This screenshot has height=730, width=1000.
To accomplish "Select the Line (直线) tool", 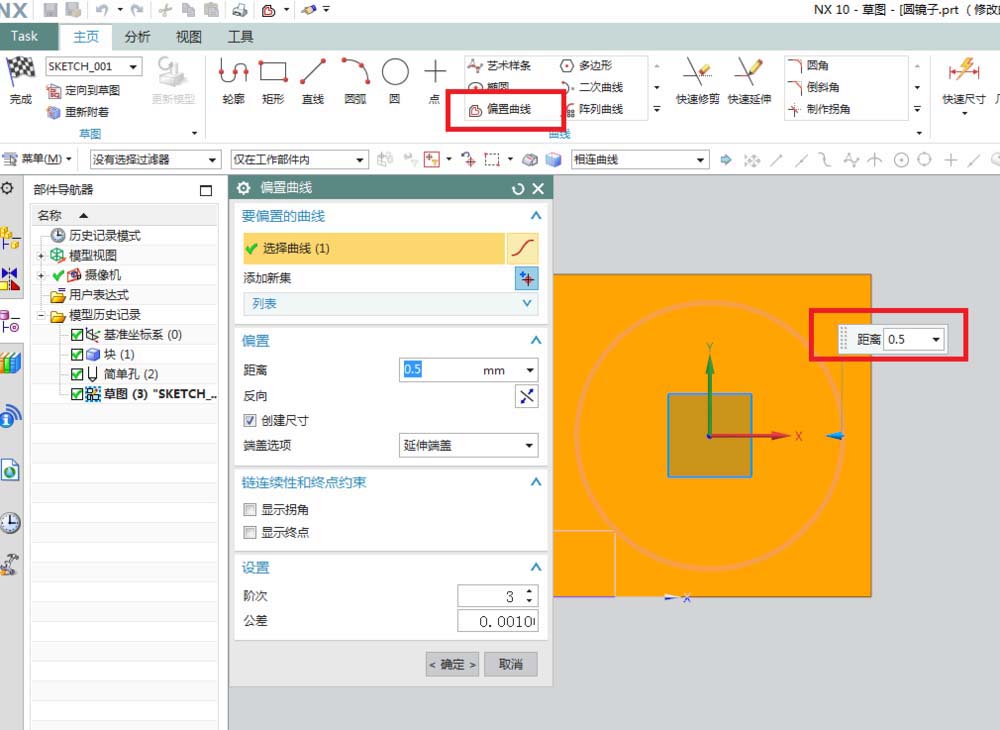I will [x=312, y=80].
